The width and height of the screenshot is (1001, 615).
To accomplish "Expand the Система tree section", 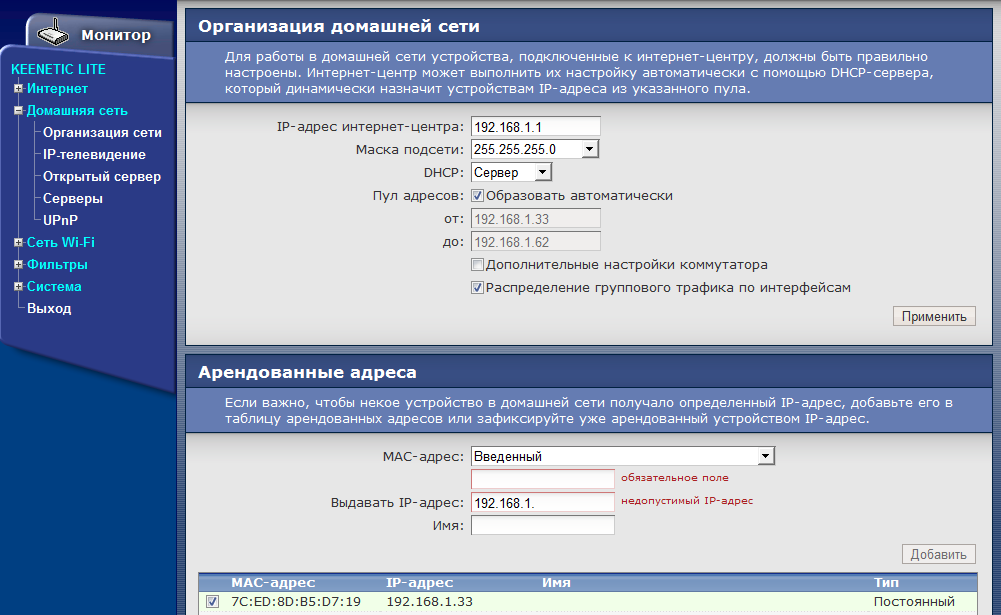I will (x=19, y=287).
